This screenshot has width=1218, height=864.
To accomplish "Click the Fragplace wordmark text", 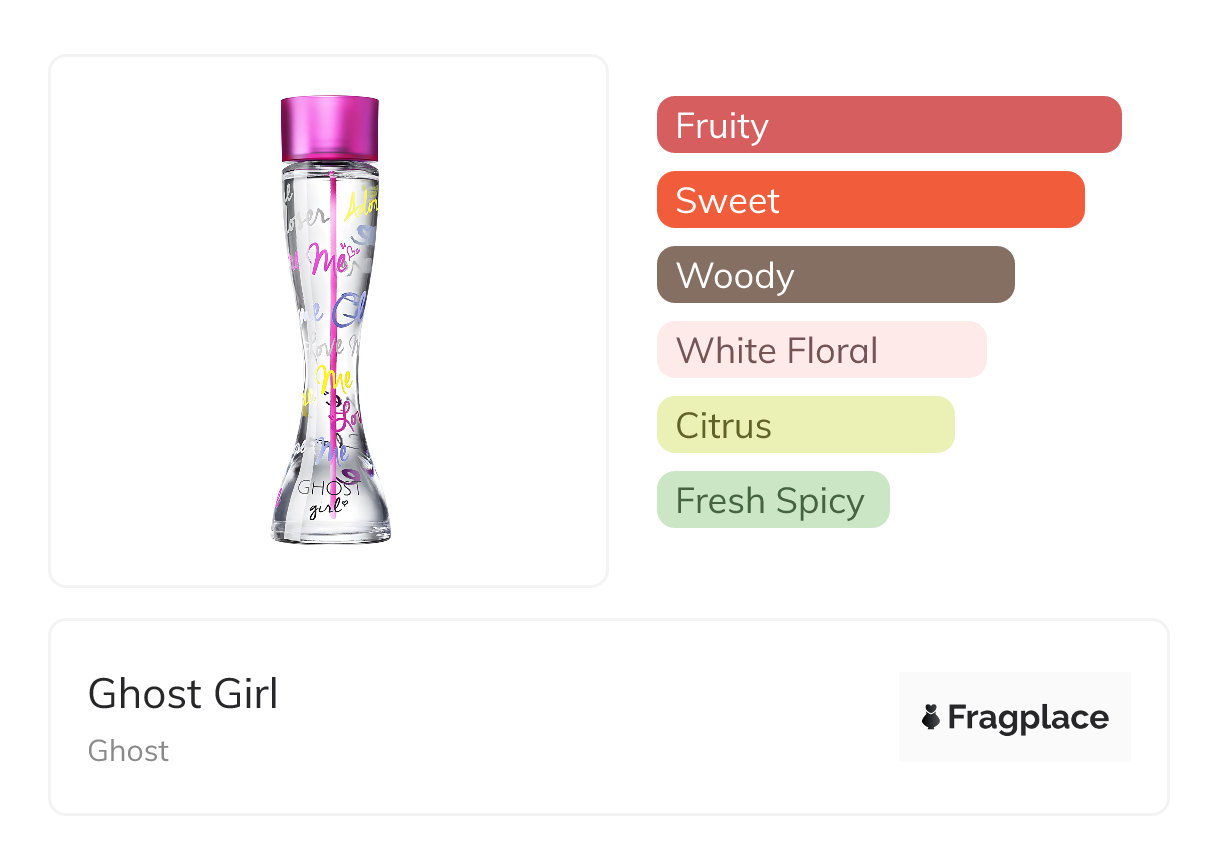I will pos(1027,717).
